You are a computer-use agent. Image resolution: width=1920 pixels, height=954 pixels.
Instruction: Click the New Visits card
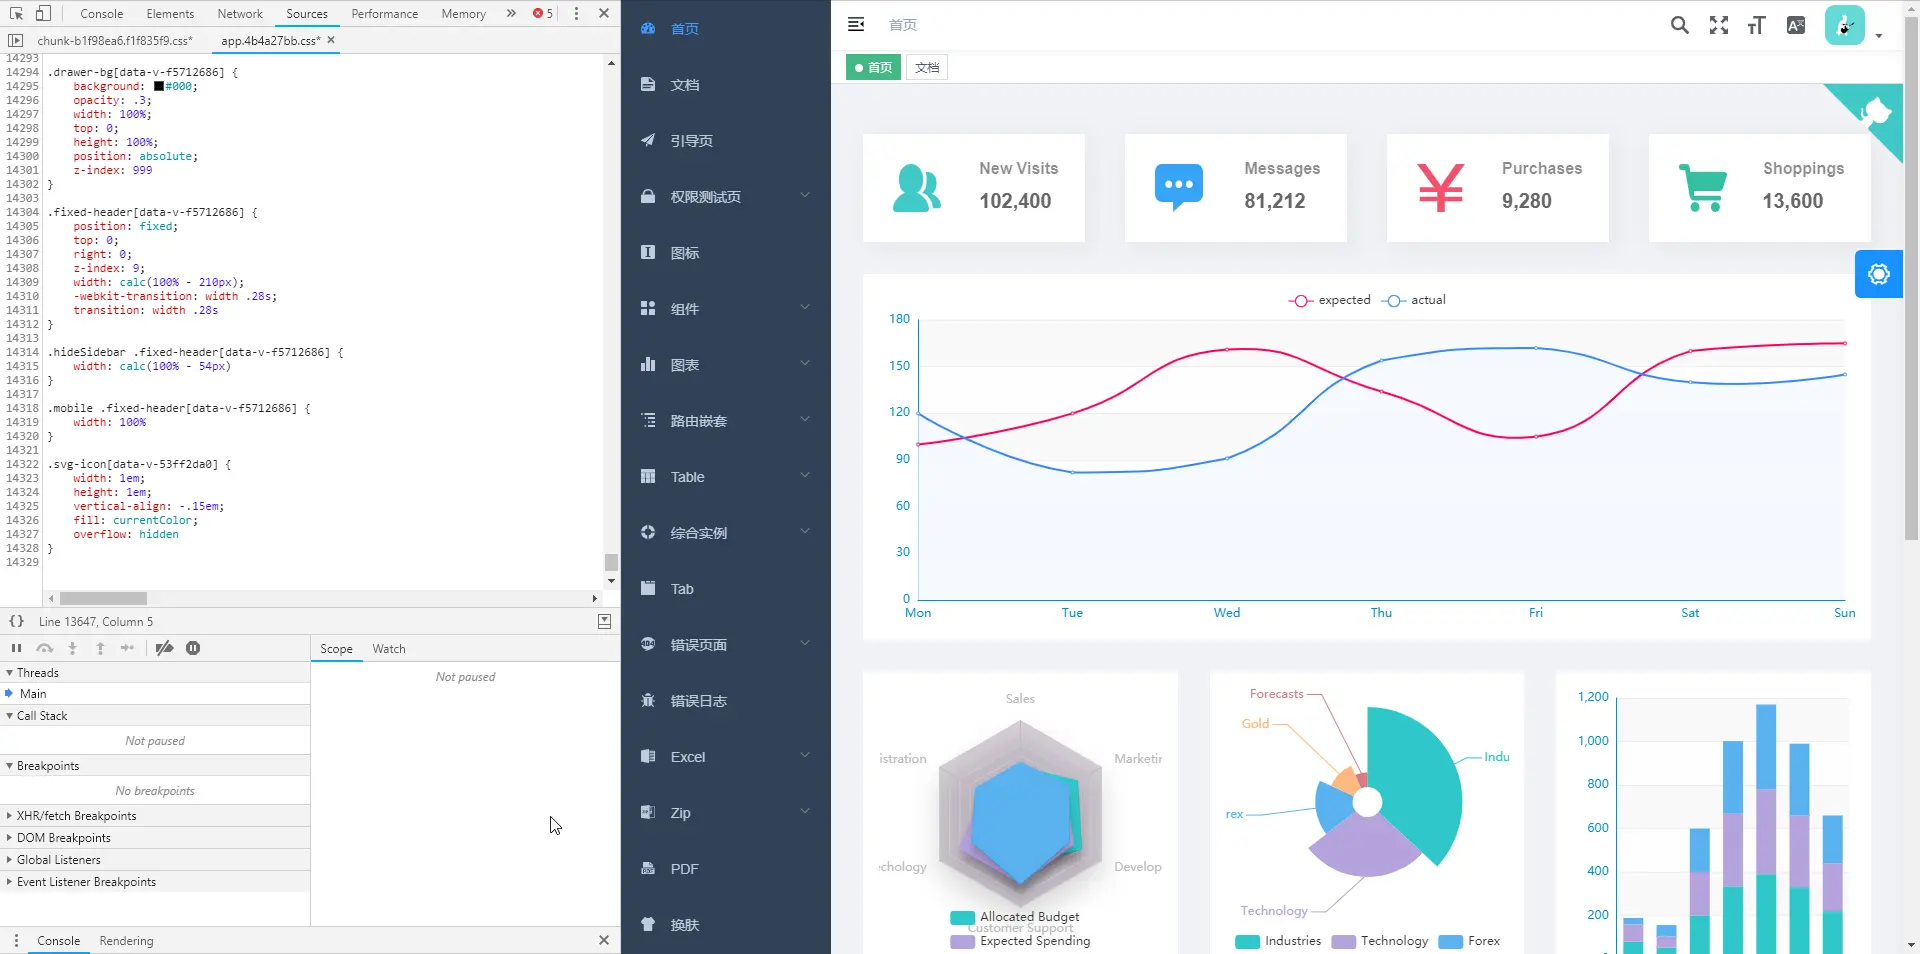(x=974, y=188)
